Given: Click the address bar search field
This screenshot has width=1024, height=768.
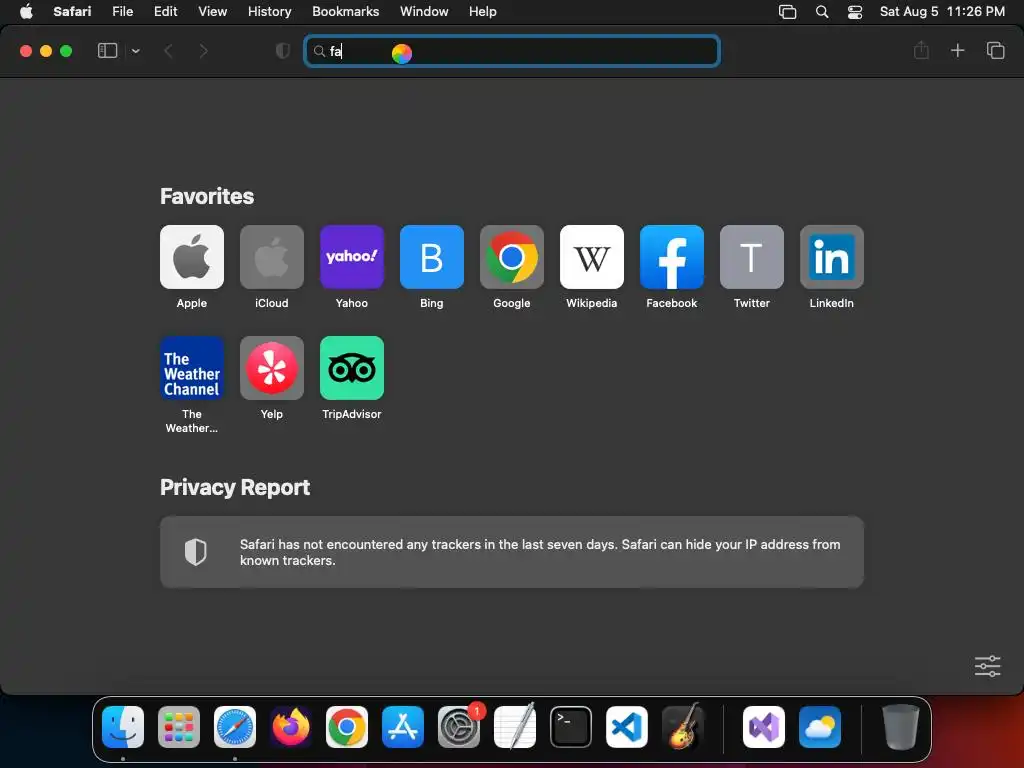Looking at the screenshot, I should (511, 51).
